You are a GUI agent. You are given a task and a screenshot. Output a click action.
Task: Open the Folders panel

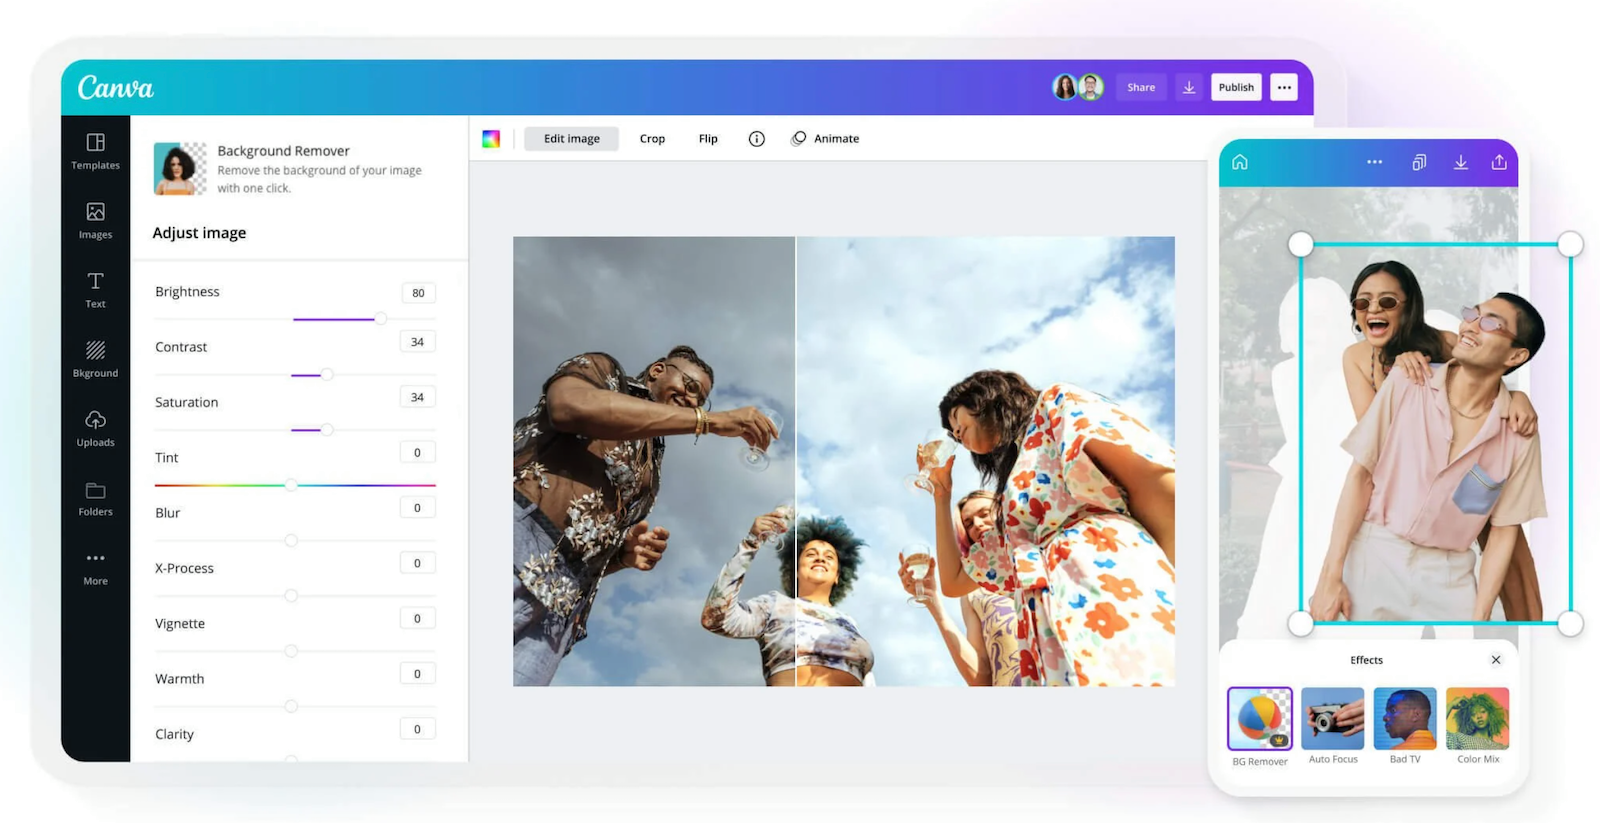pyautogui.click(x=95, y=498)
